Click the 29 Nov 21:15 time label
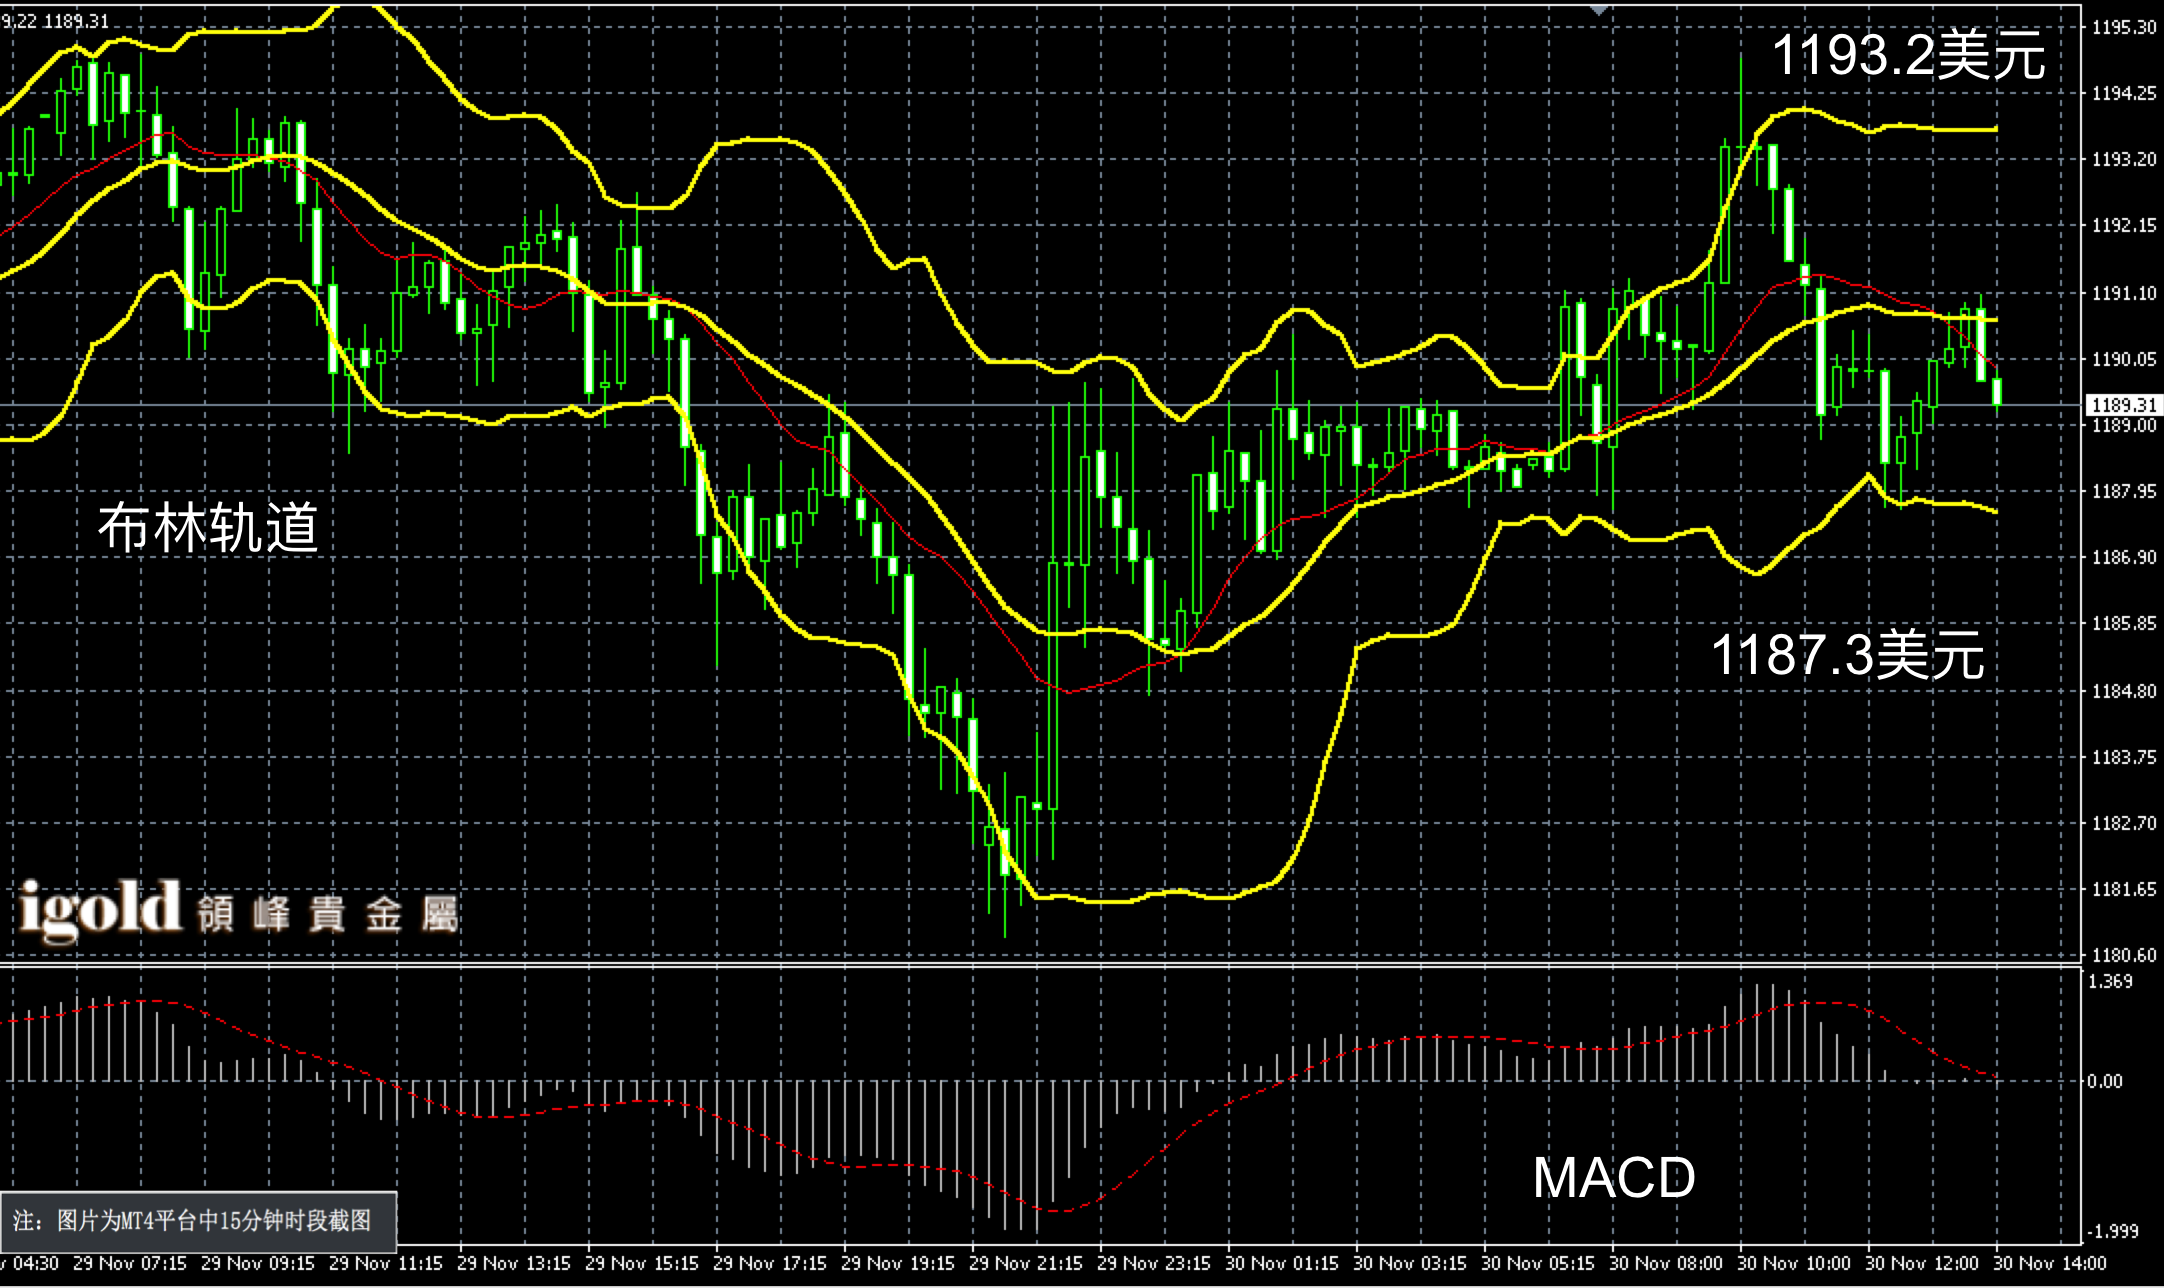The height and width of the screenshot is (1288, 2164). 1026,1264
